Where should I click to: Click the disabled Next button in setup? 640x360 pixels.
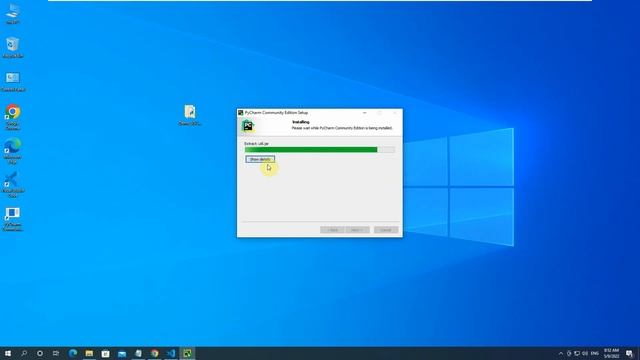point(358,230)
